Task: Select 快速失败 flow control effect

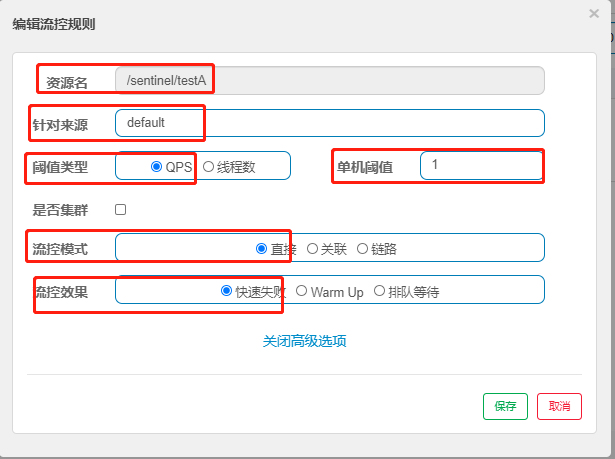Action: (226, 291)
